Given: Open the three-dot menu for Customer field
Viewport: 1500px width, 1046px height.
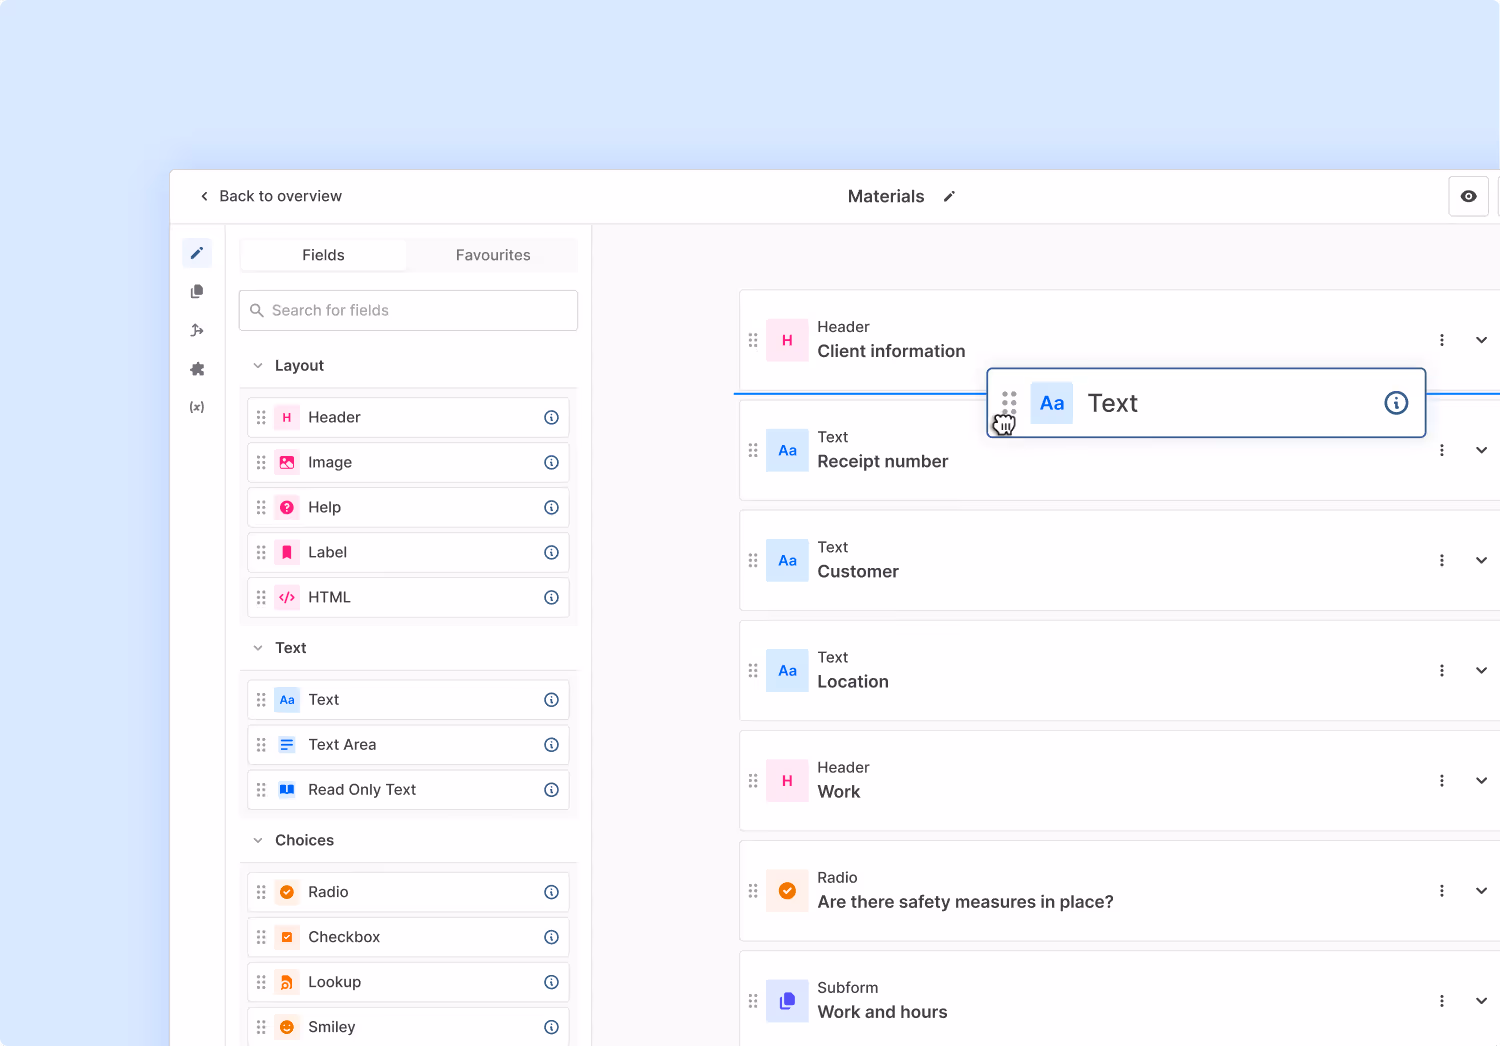Looking at the screenshot, I should (x=1442, y=560).
